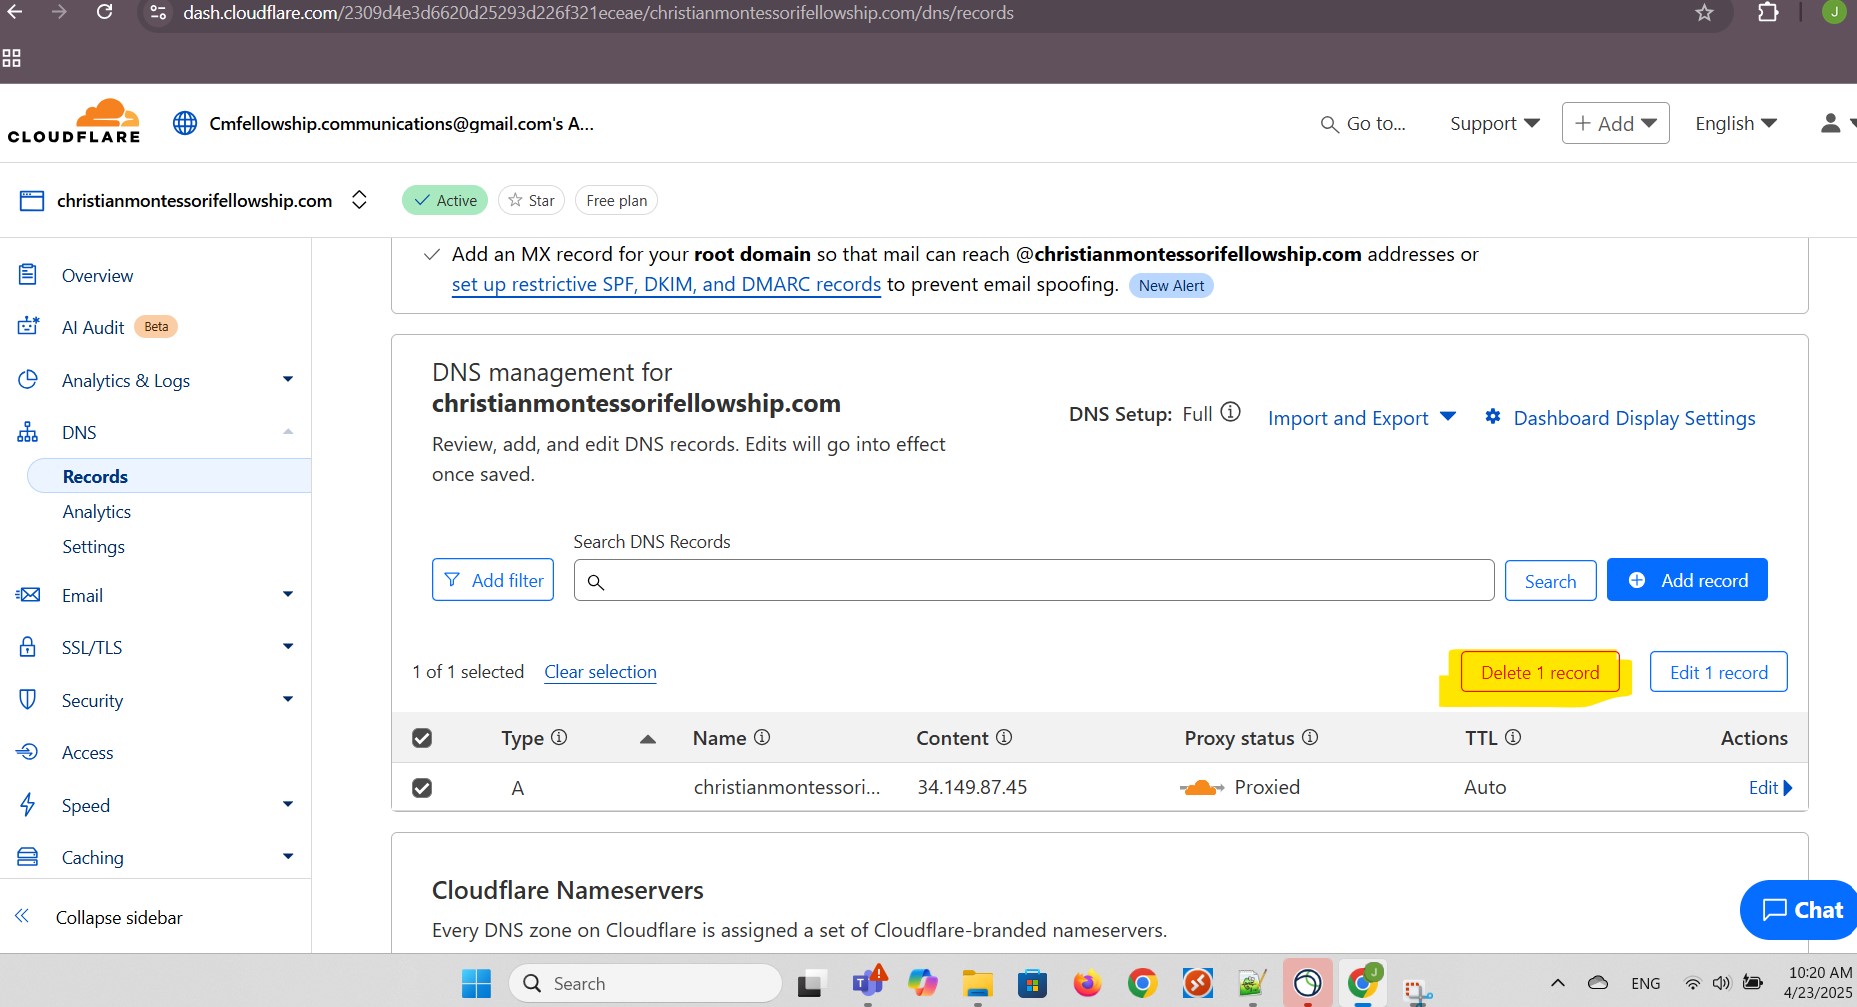This screenshot has width=1857, height=1007.
Task: Select Settings under DNS
Action: click(94, 546)
